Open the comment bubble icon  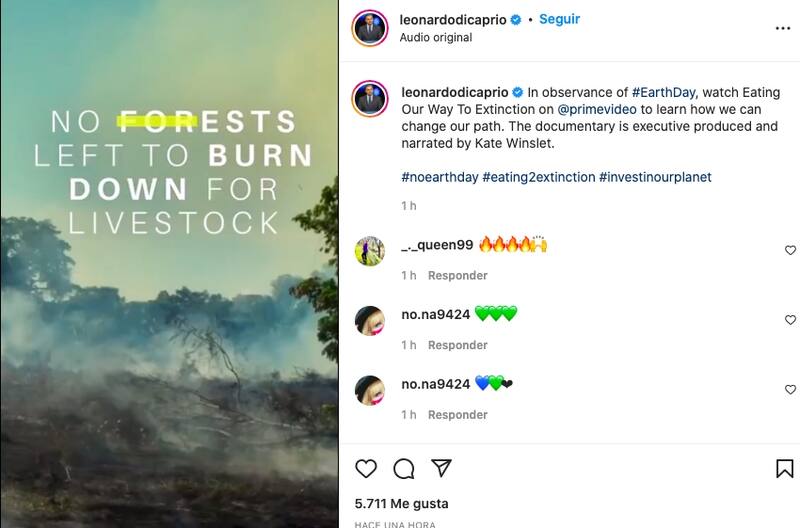(404, 468)
